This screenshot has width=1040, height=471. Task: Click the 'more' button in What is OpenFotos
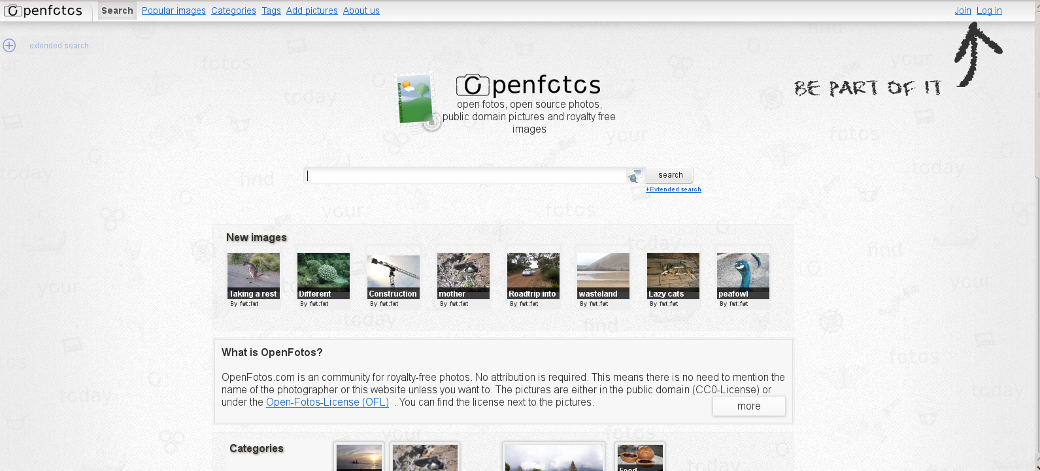pos(749,406)
